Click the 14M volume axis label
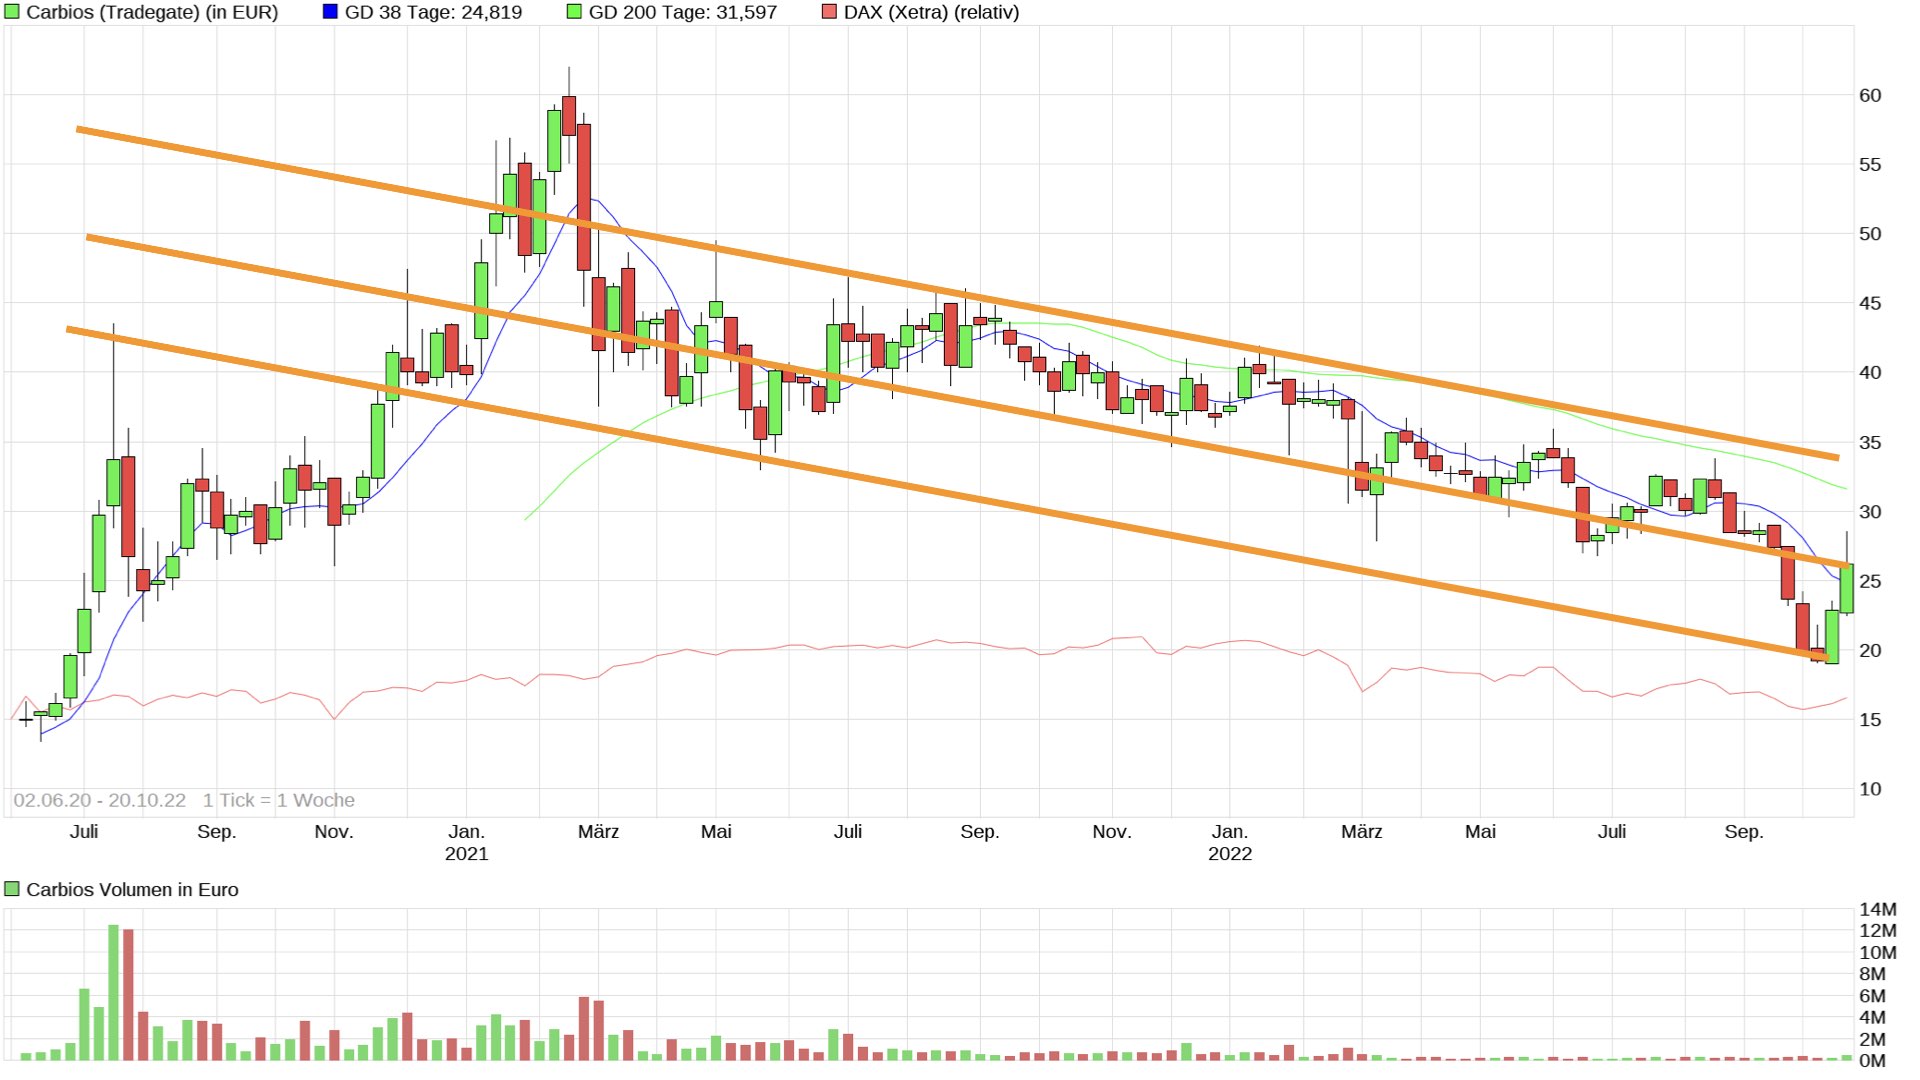Viewport: 1920px width, 1080px height. (1877, 909)
